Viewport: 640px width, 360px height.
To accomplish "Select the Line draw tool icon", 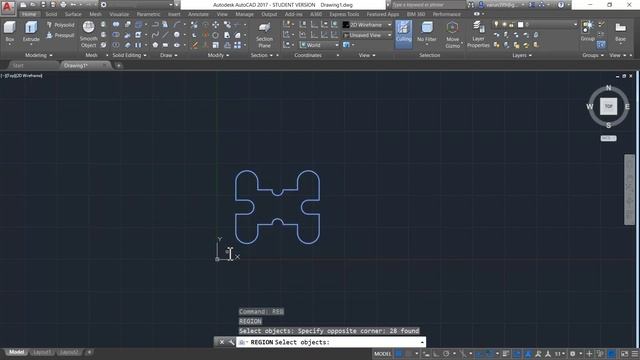I will coord(165,35).
